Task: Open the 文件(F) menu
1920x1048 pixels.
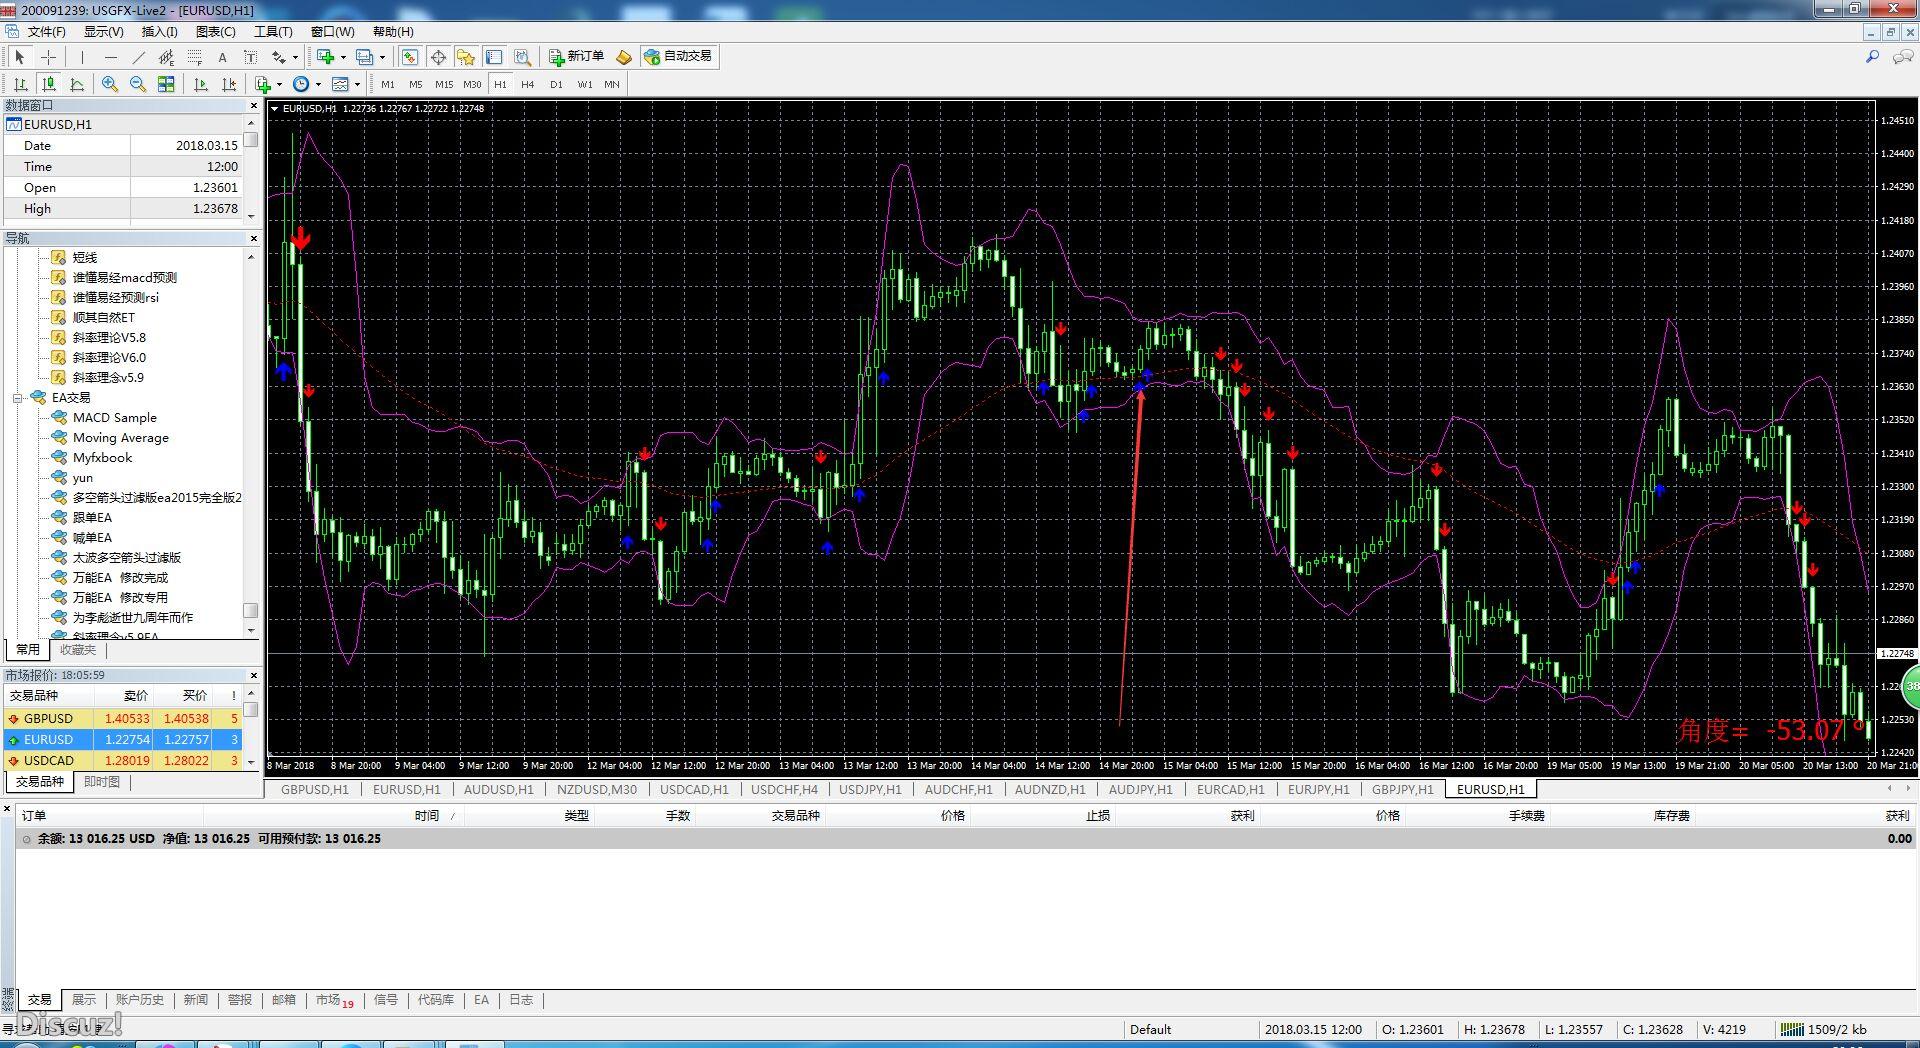Action: [x=46, y=32]
